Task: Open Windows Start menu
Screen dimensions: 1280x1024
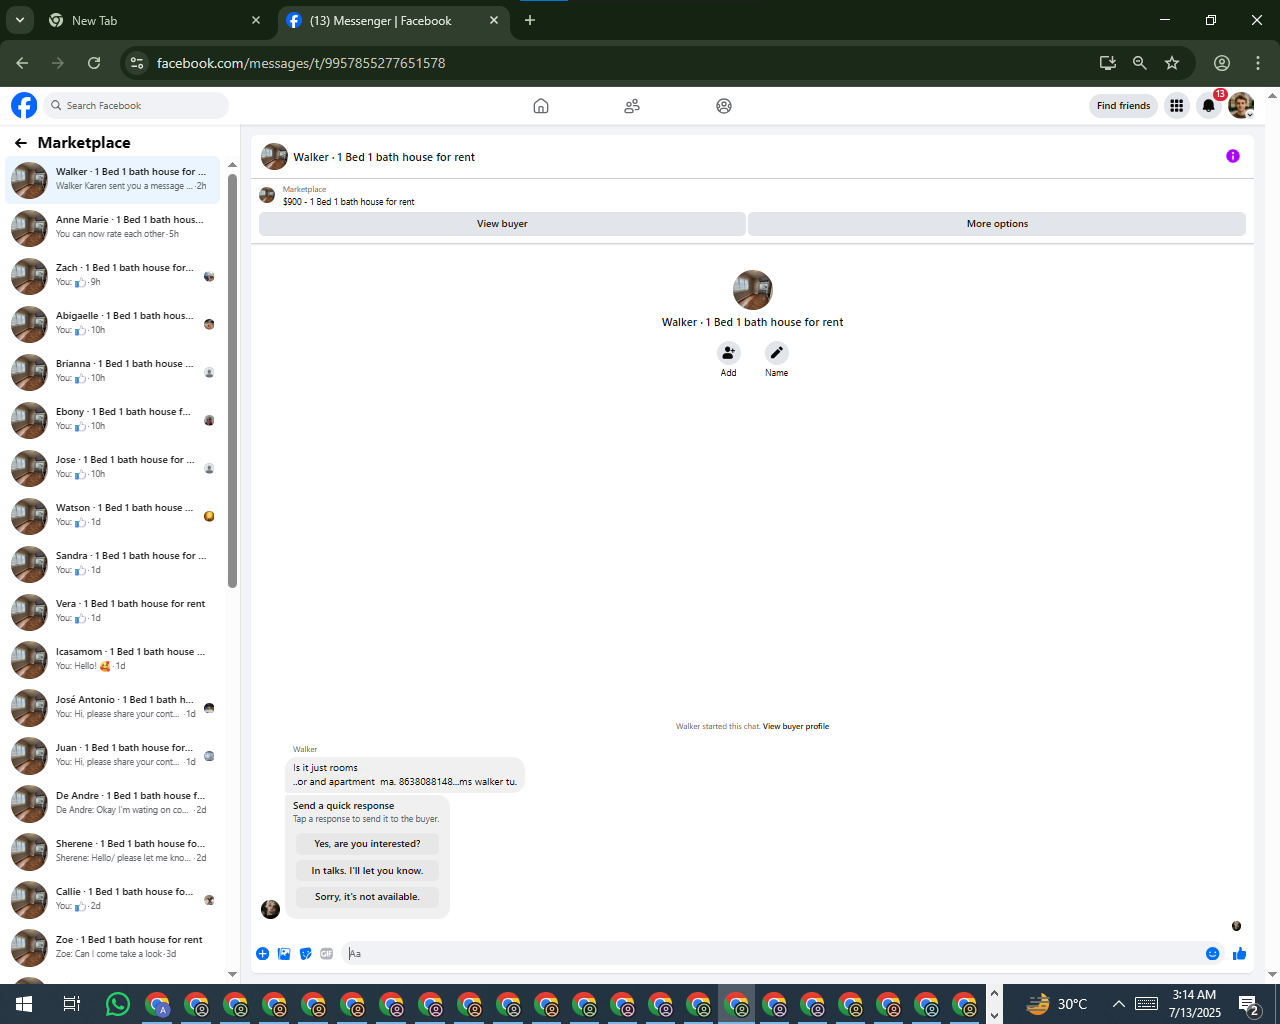Action: [24, 1004]
